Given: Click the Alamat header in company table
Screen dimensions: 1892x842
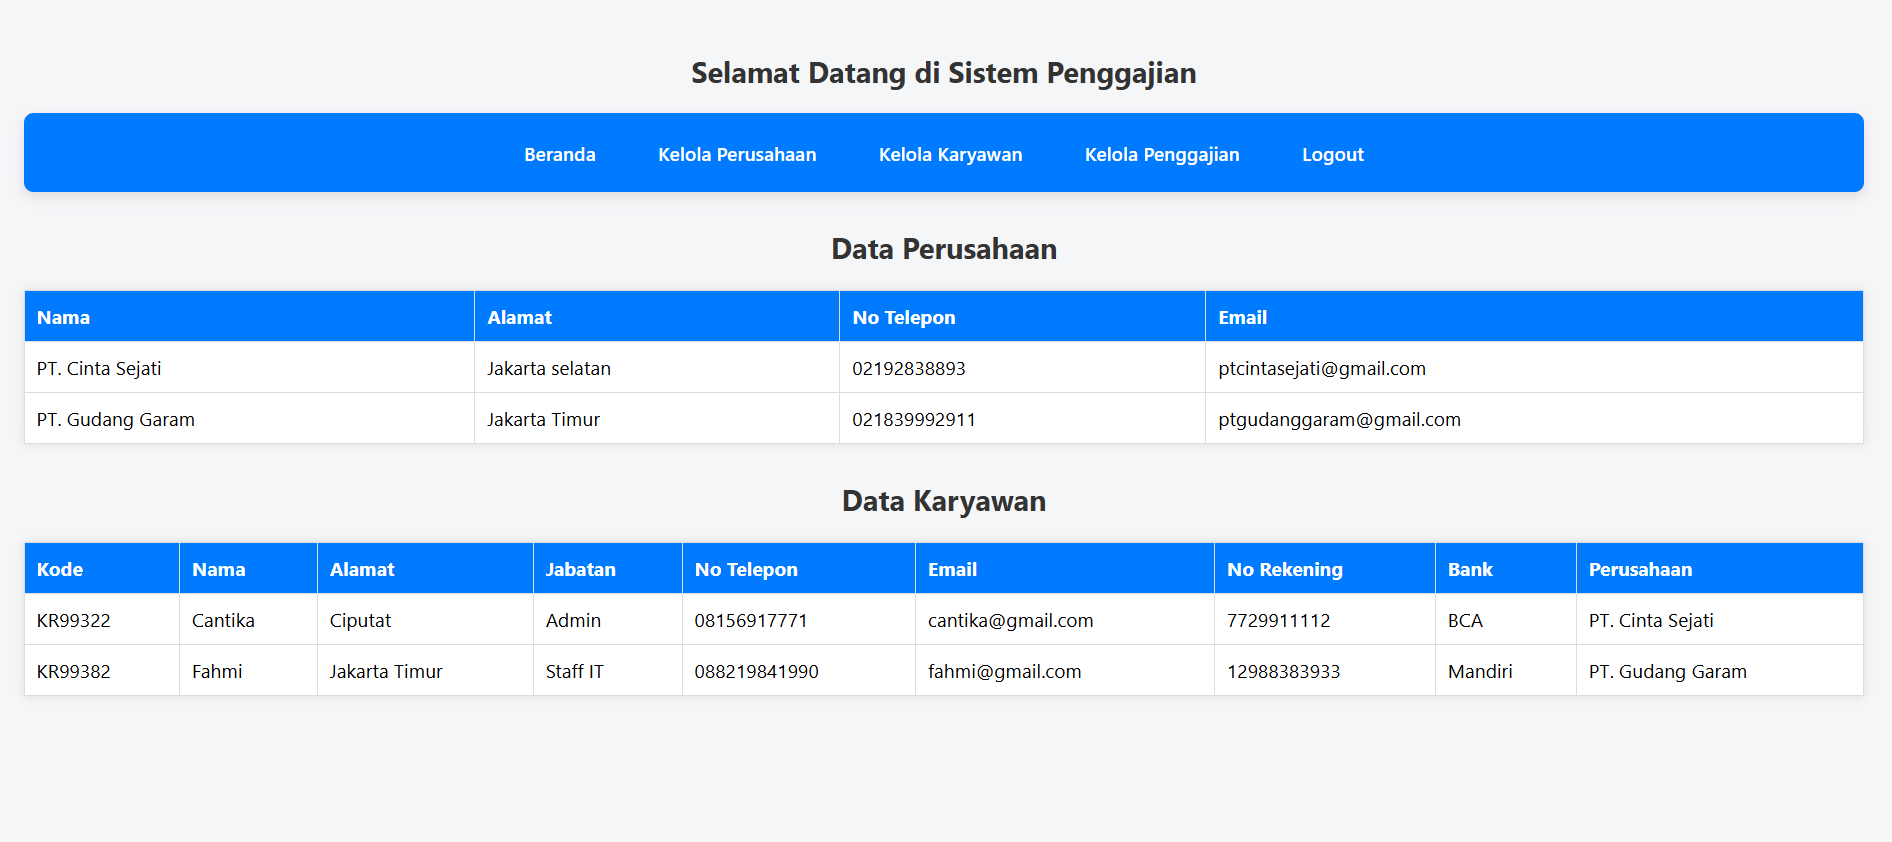Looking at the screenshot, I should point(657,317).
